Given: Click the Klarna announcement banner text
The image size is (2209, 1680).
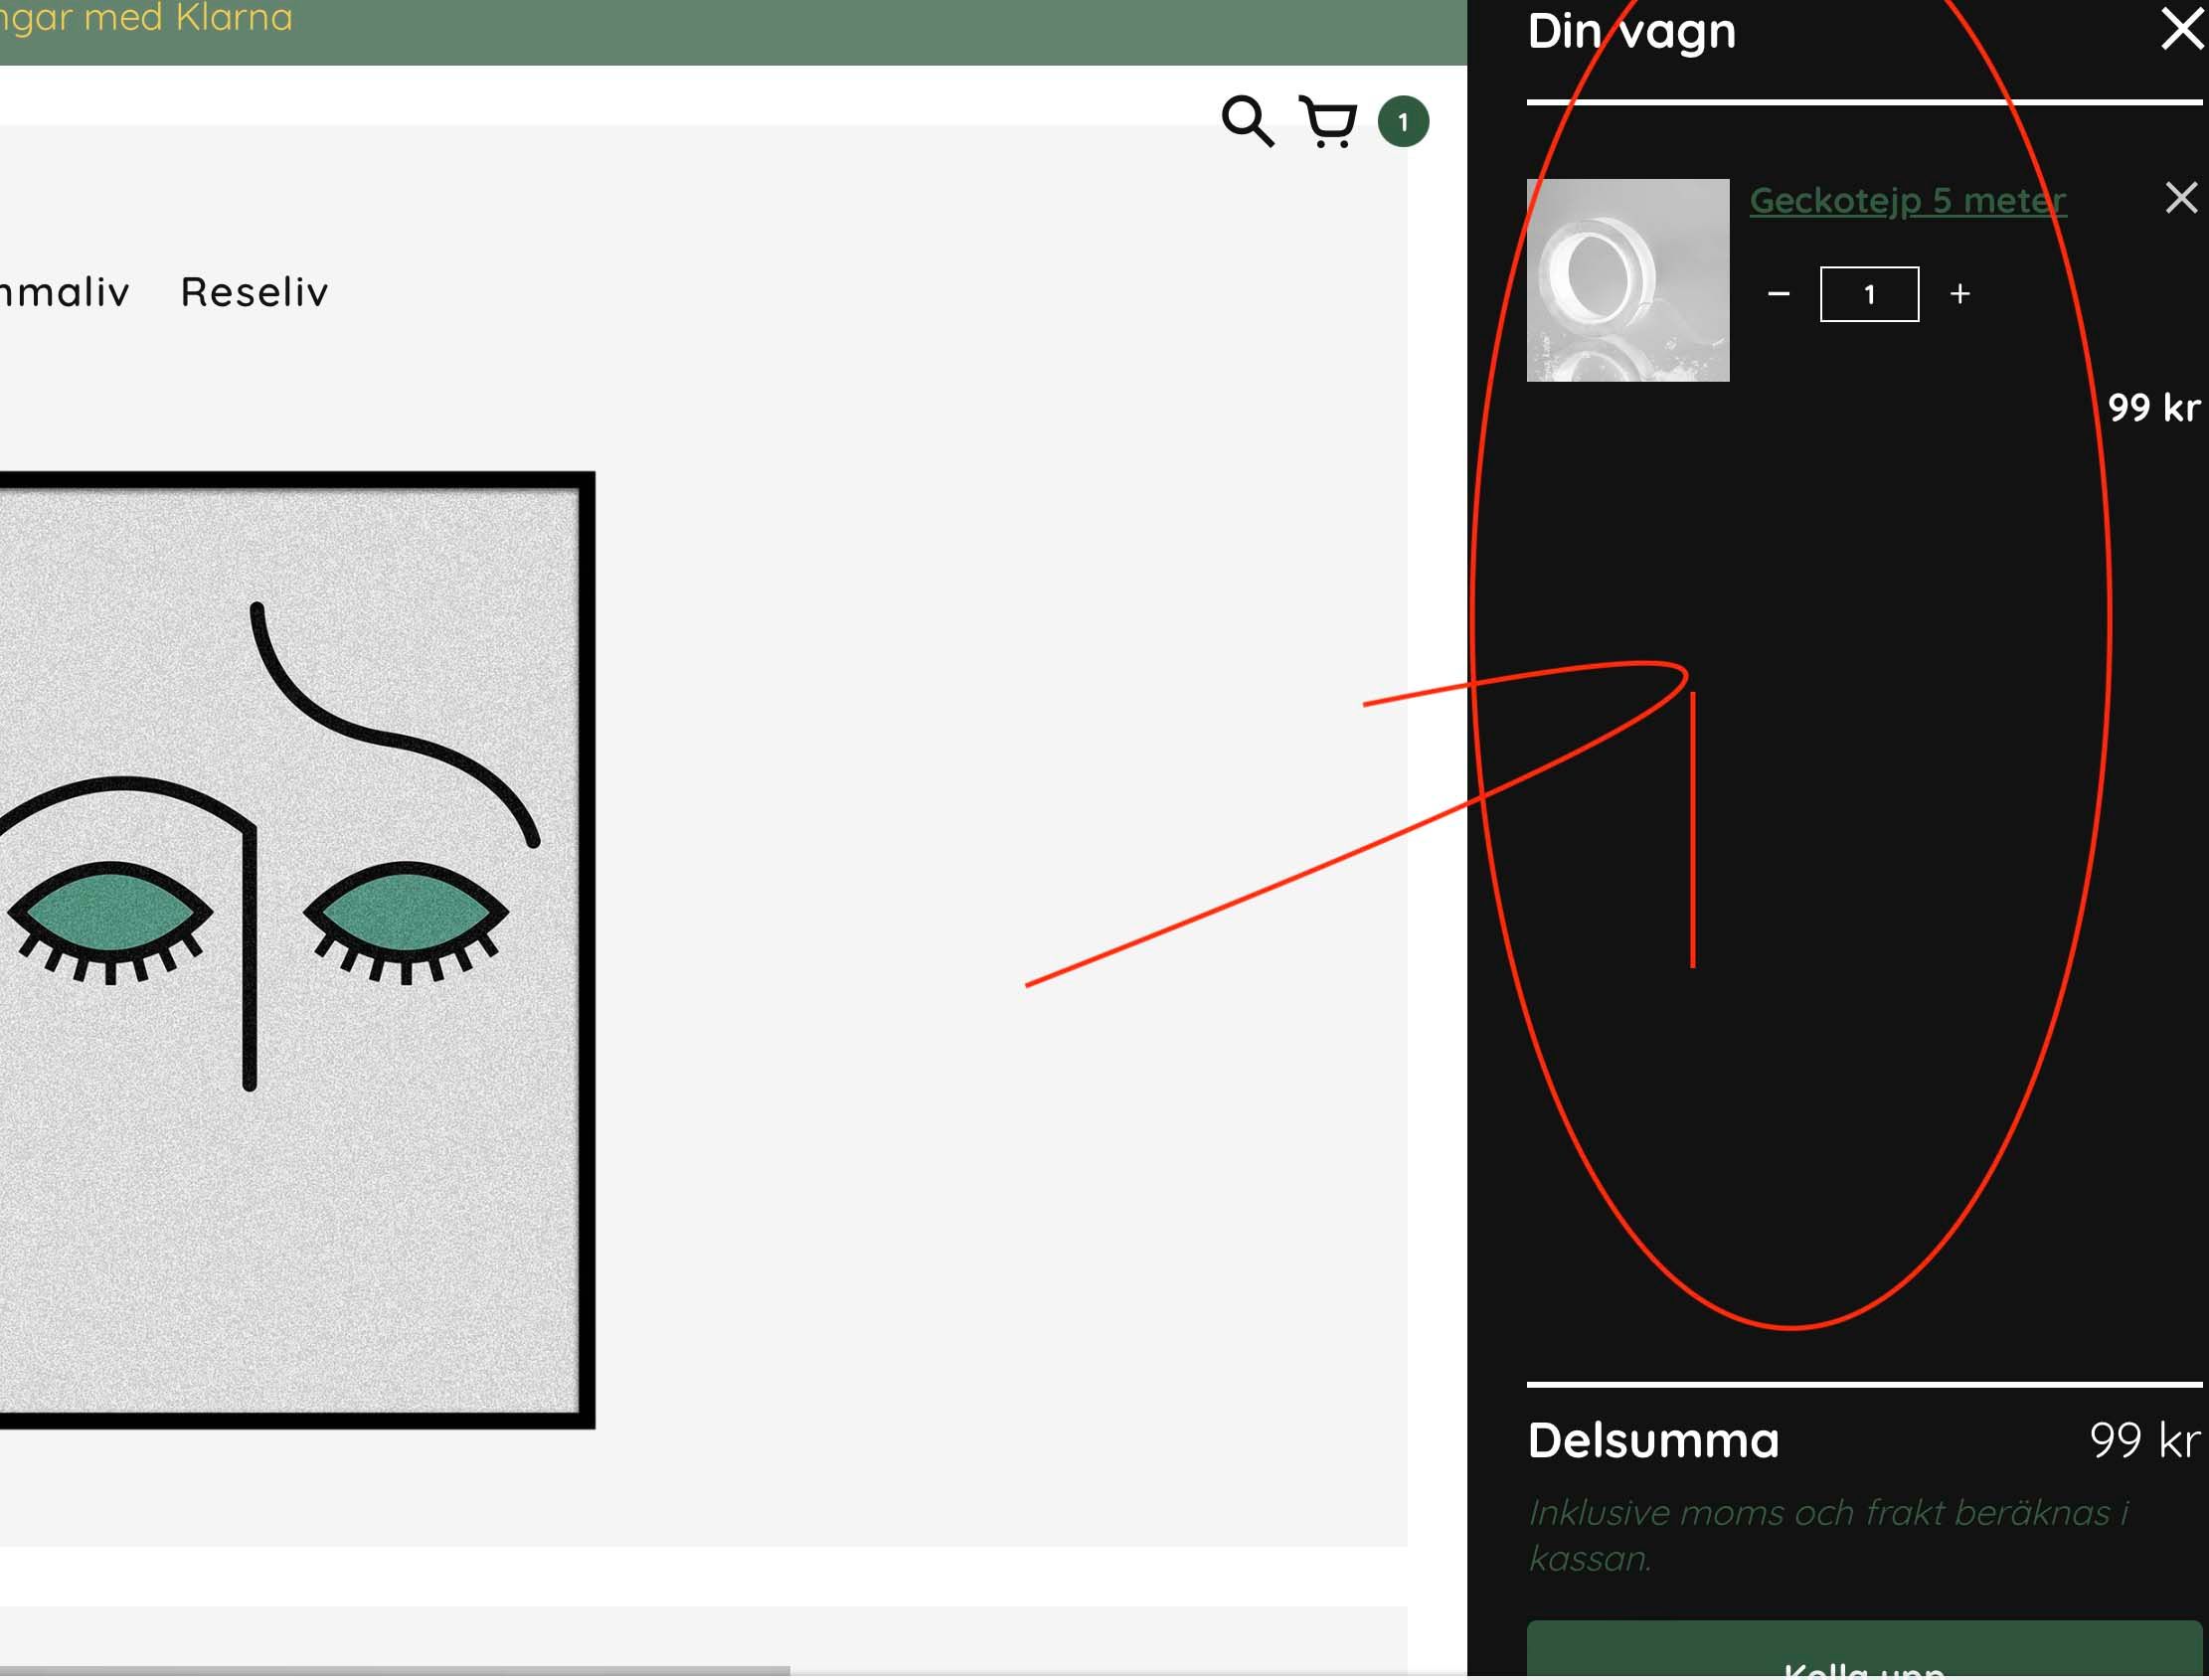Looking at the screenshot, I should (145, 18).
